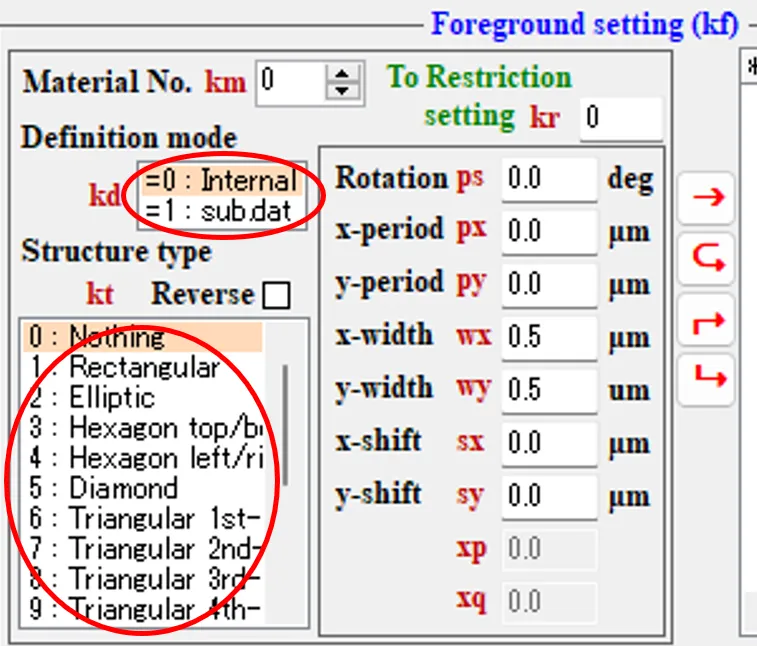This screenshot has height=646, width=757.
Task: Click the restriction setting kr field
Action: click(x=621, y=119)
